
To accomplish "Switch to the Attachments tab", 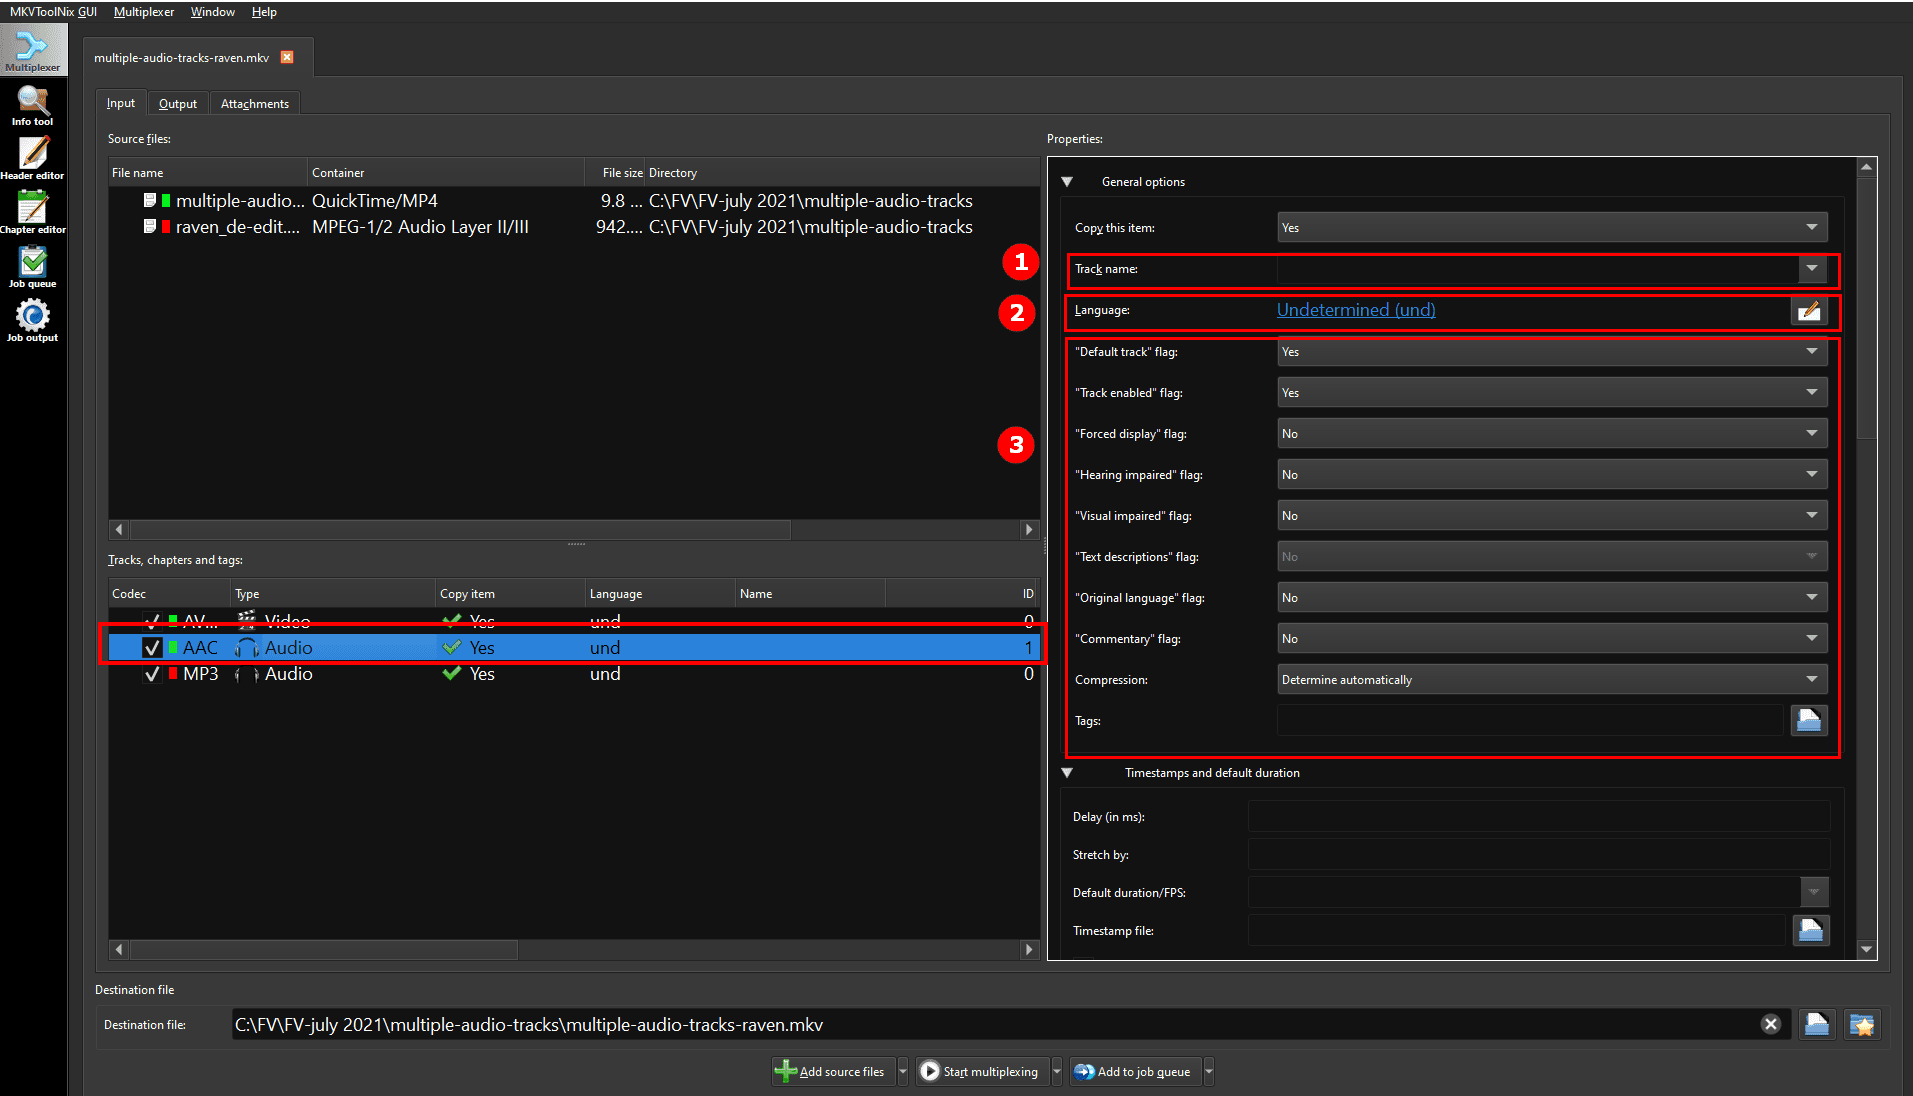I will [255, 103].
